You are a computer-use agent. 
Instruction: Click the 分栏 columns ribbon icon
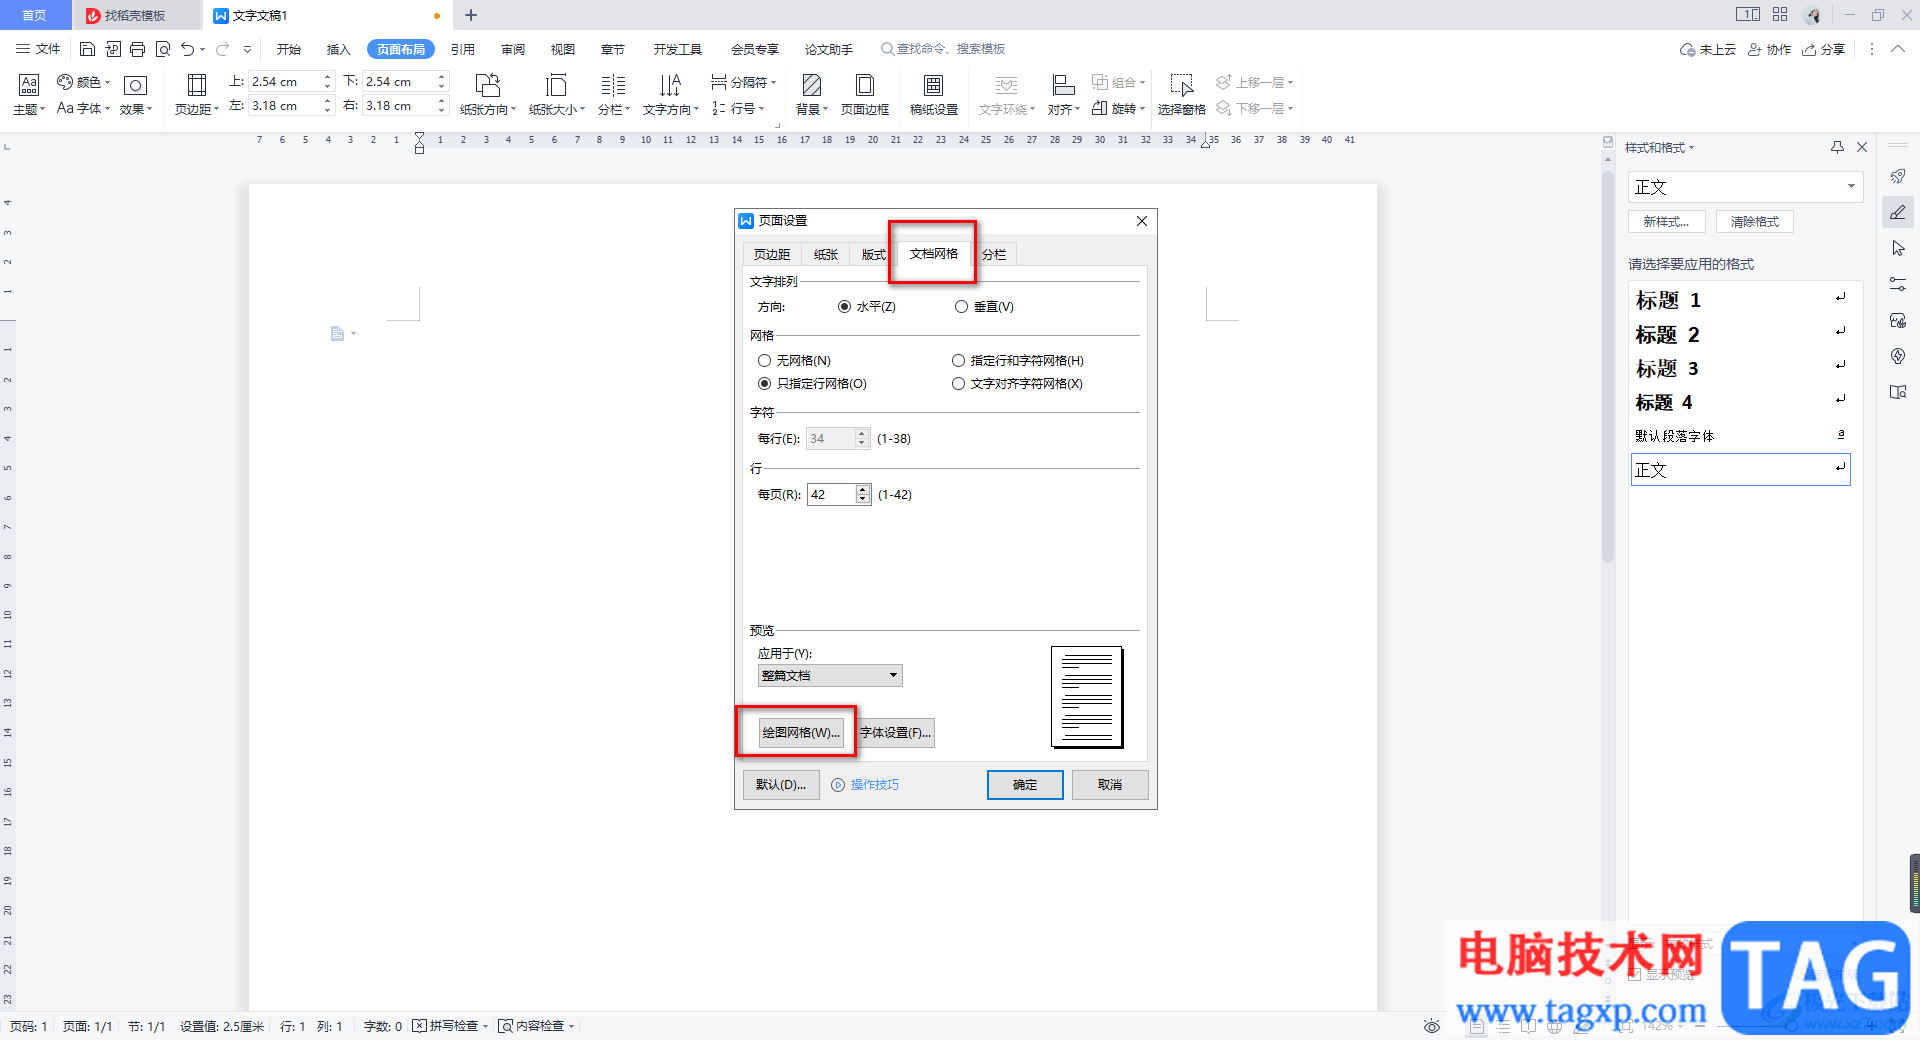613,95
